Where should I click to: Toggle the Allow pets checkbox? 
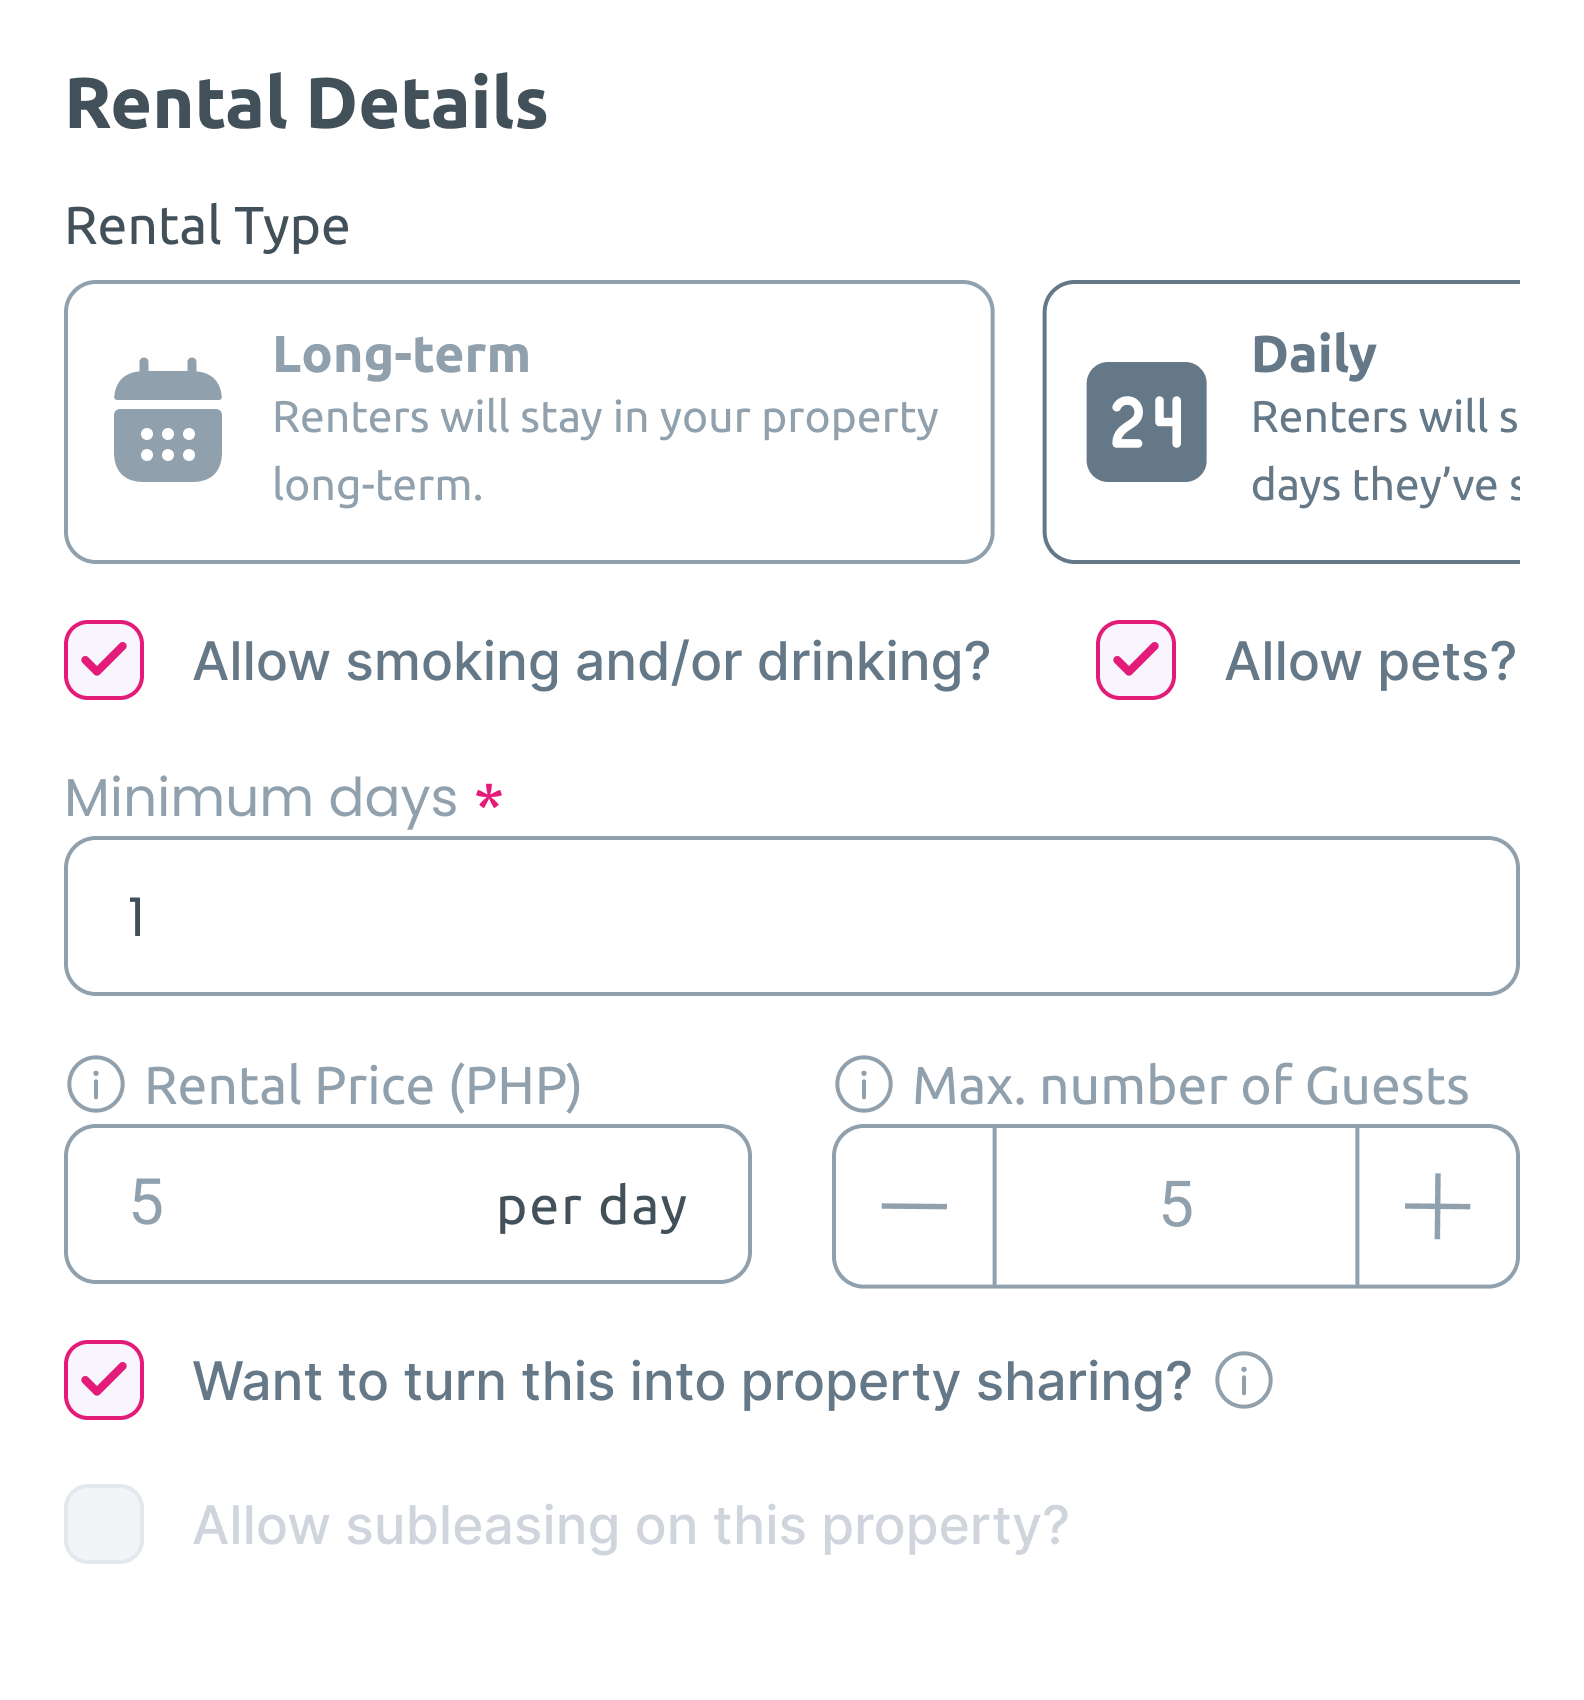(x=1135, y=660)
